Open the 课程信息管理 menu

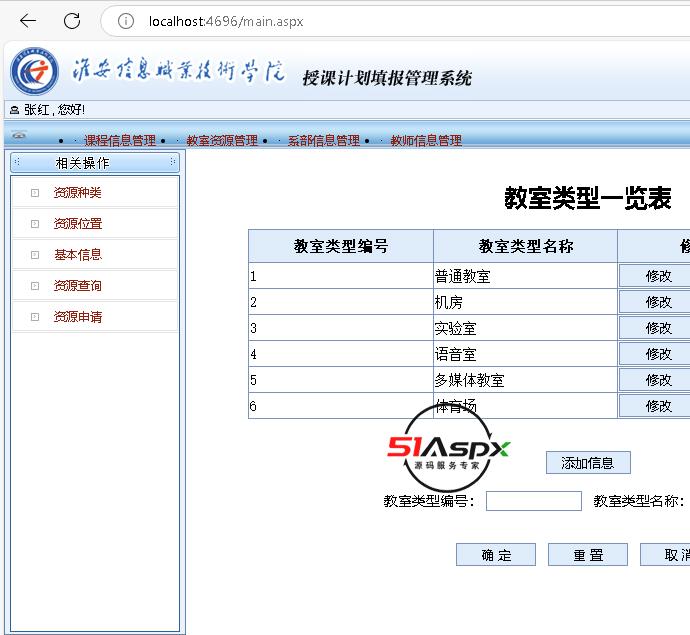[120, 140]
